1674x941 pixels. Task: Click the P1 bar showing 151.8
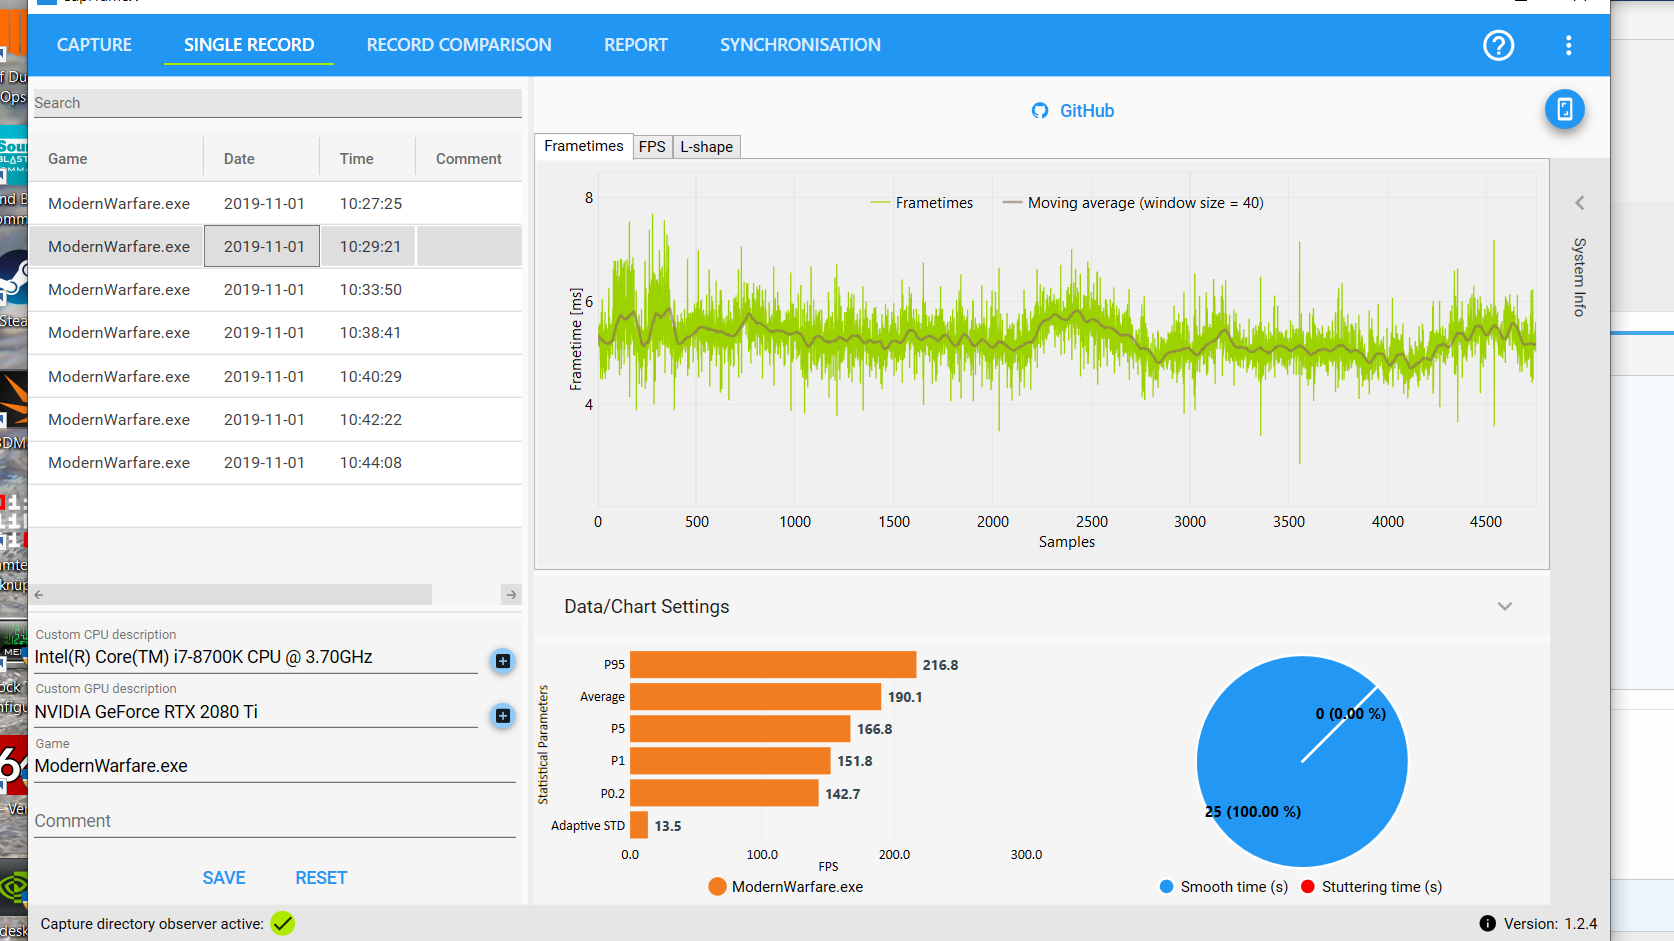pyautogui.click(x=730, y=761)
